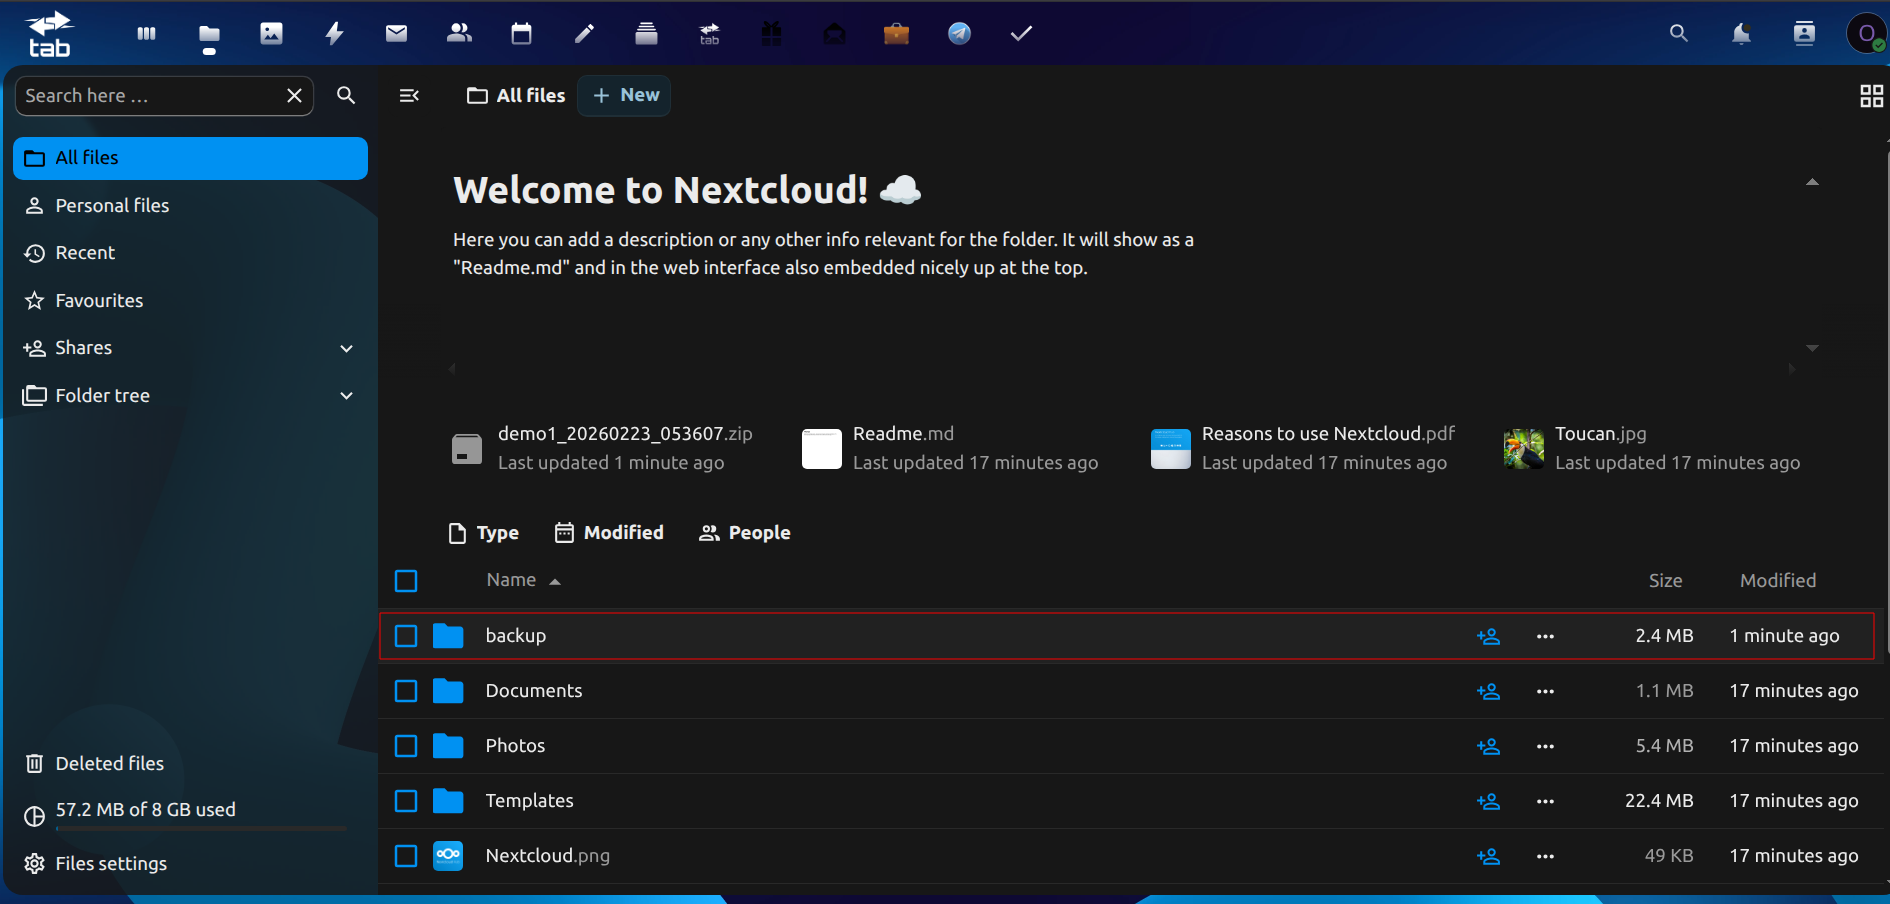This screenshot has height=904, width=1890.
Task: Expand the Shares section chevron
Action: click(346, 348)
